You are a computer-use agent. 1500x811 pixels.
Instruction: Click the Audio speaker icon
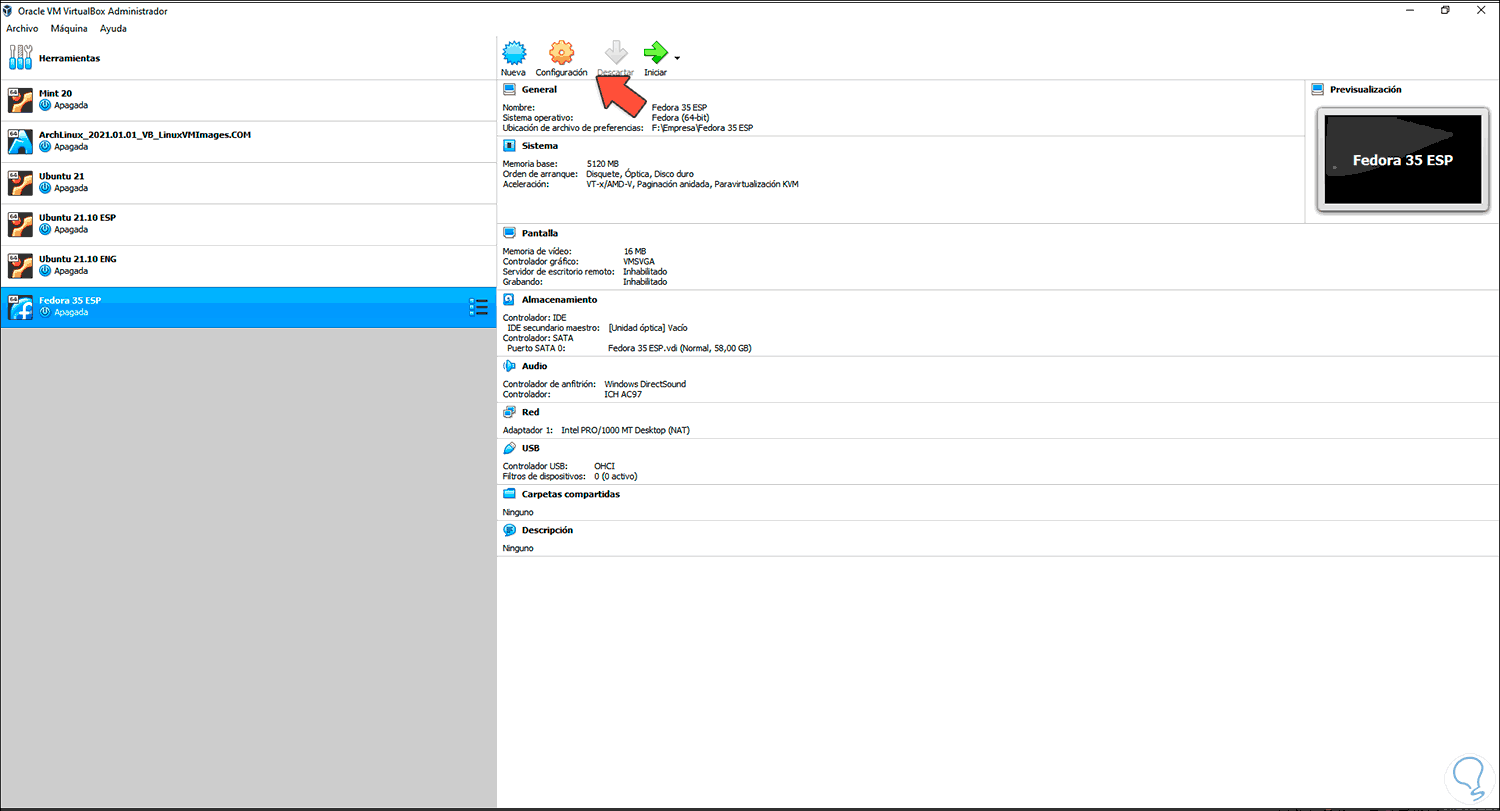(509, 366)
